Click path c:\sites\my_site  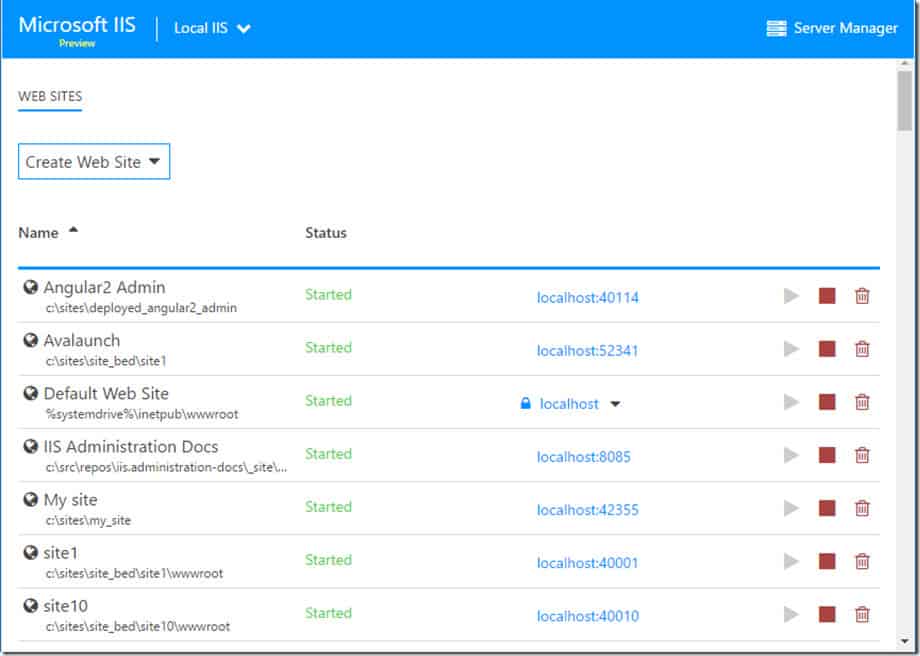point(89,520)
